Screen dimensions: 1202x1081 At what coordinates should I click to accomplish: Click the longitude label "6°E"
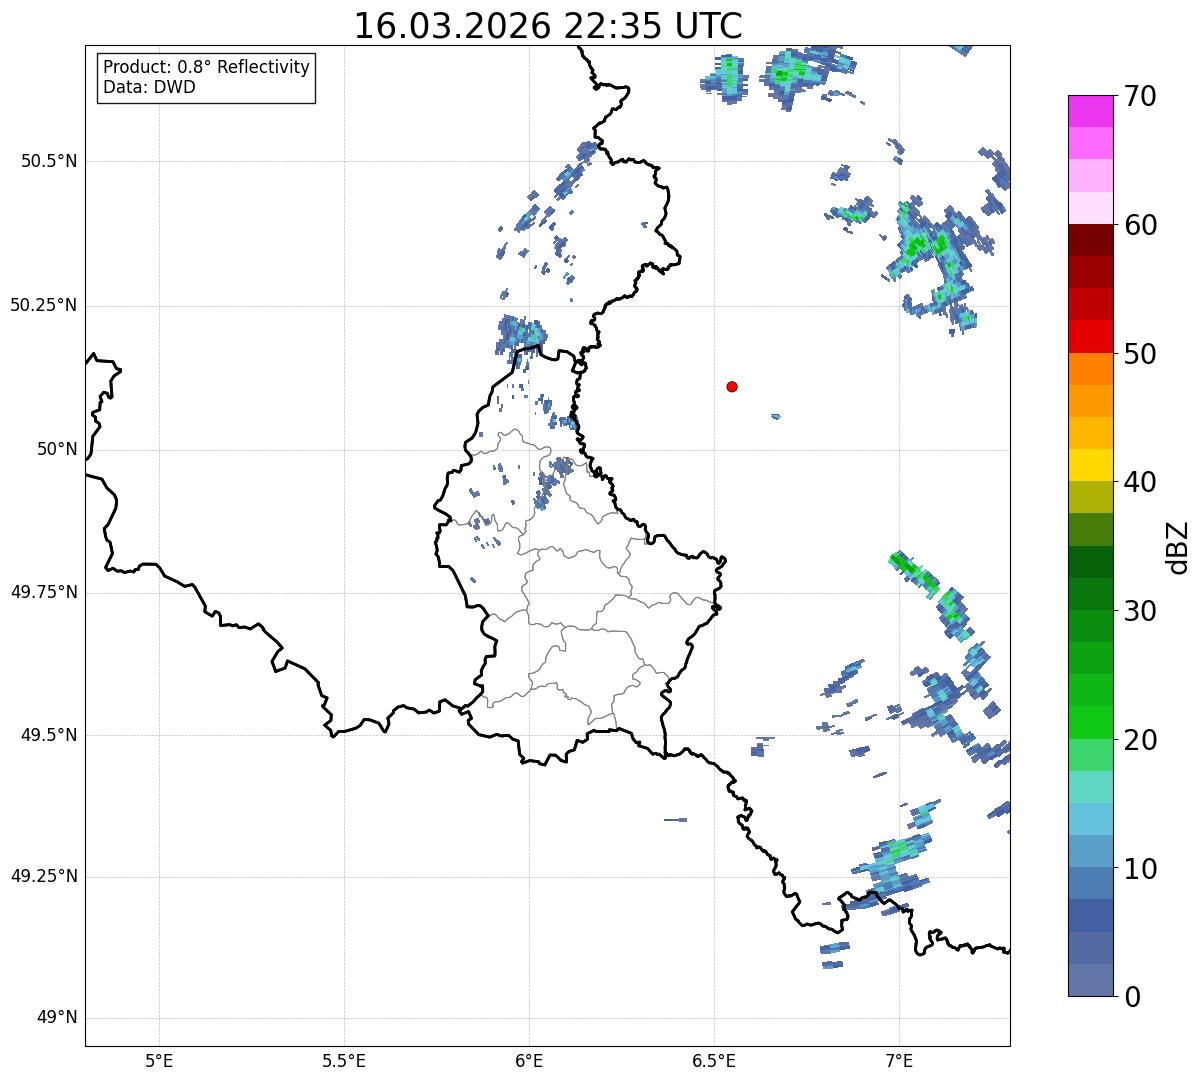[x=529, y=1061]
